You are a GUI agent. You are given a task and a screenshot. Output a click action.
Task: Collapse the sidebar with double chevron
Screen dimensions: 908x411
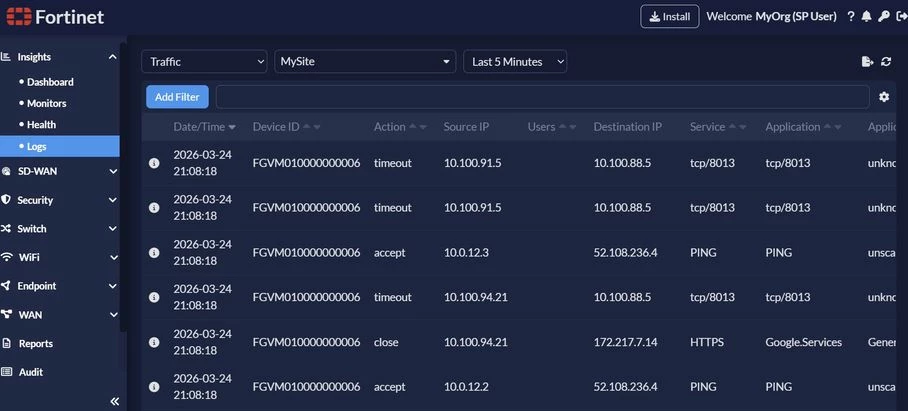pos(114,401)
